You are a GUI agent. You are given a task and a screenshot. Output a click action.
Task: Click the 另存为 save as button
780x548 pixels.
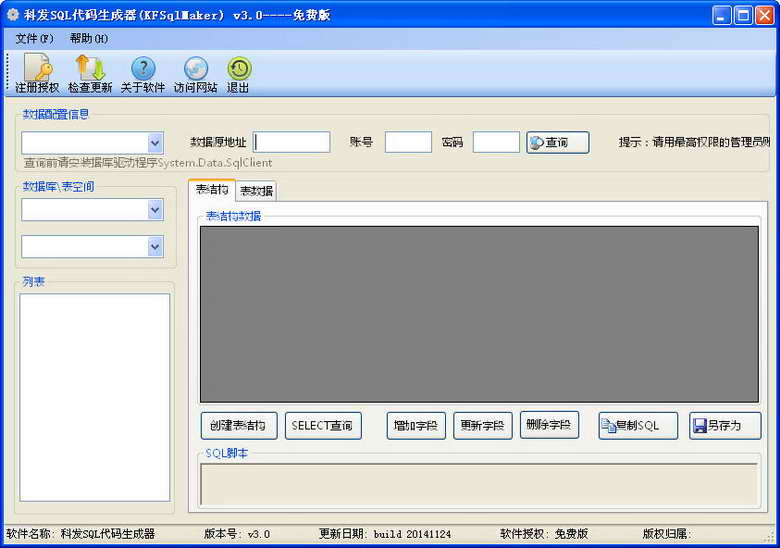(725, 426)
